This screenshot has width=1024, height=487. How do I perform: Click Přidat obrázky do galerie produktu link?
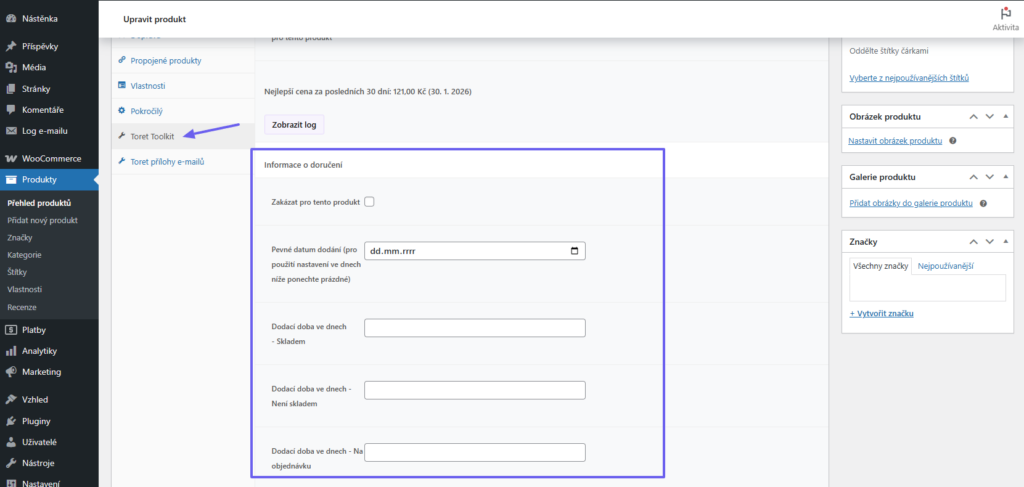click(911, 204)
